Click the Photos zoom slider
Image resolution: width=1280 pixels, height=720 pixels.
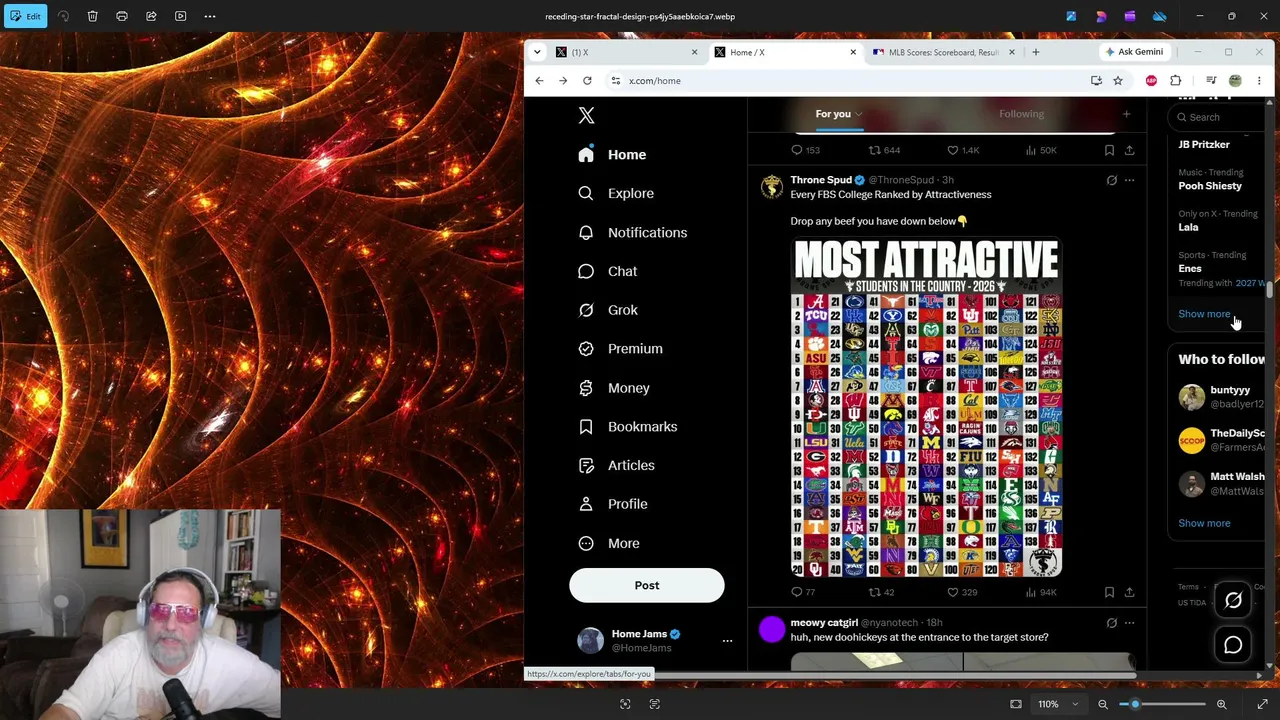(1162, 704)
